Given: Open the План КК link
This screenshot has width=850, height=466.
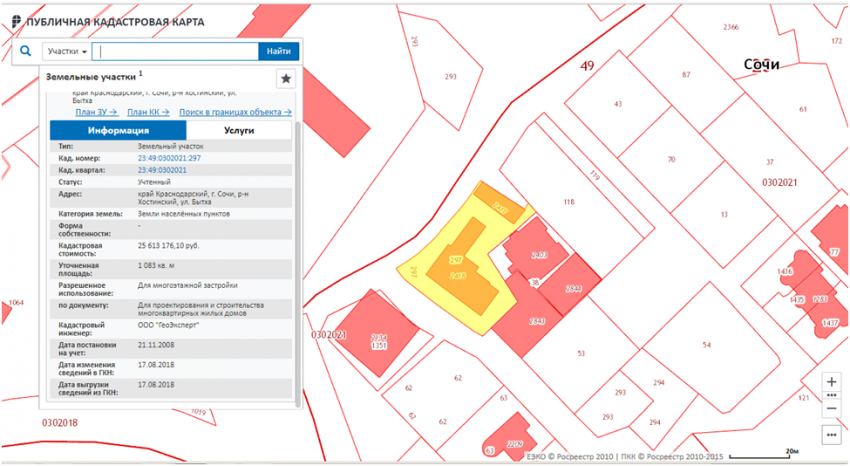Looking at the screenshot, I should click(x=148, y=112).
